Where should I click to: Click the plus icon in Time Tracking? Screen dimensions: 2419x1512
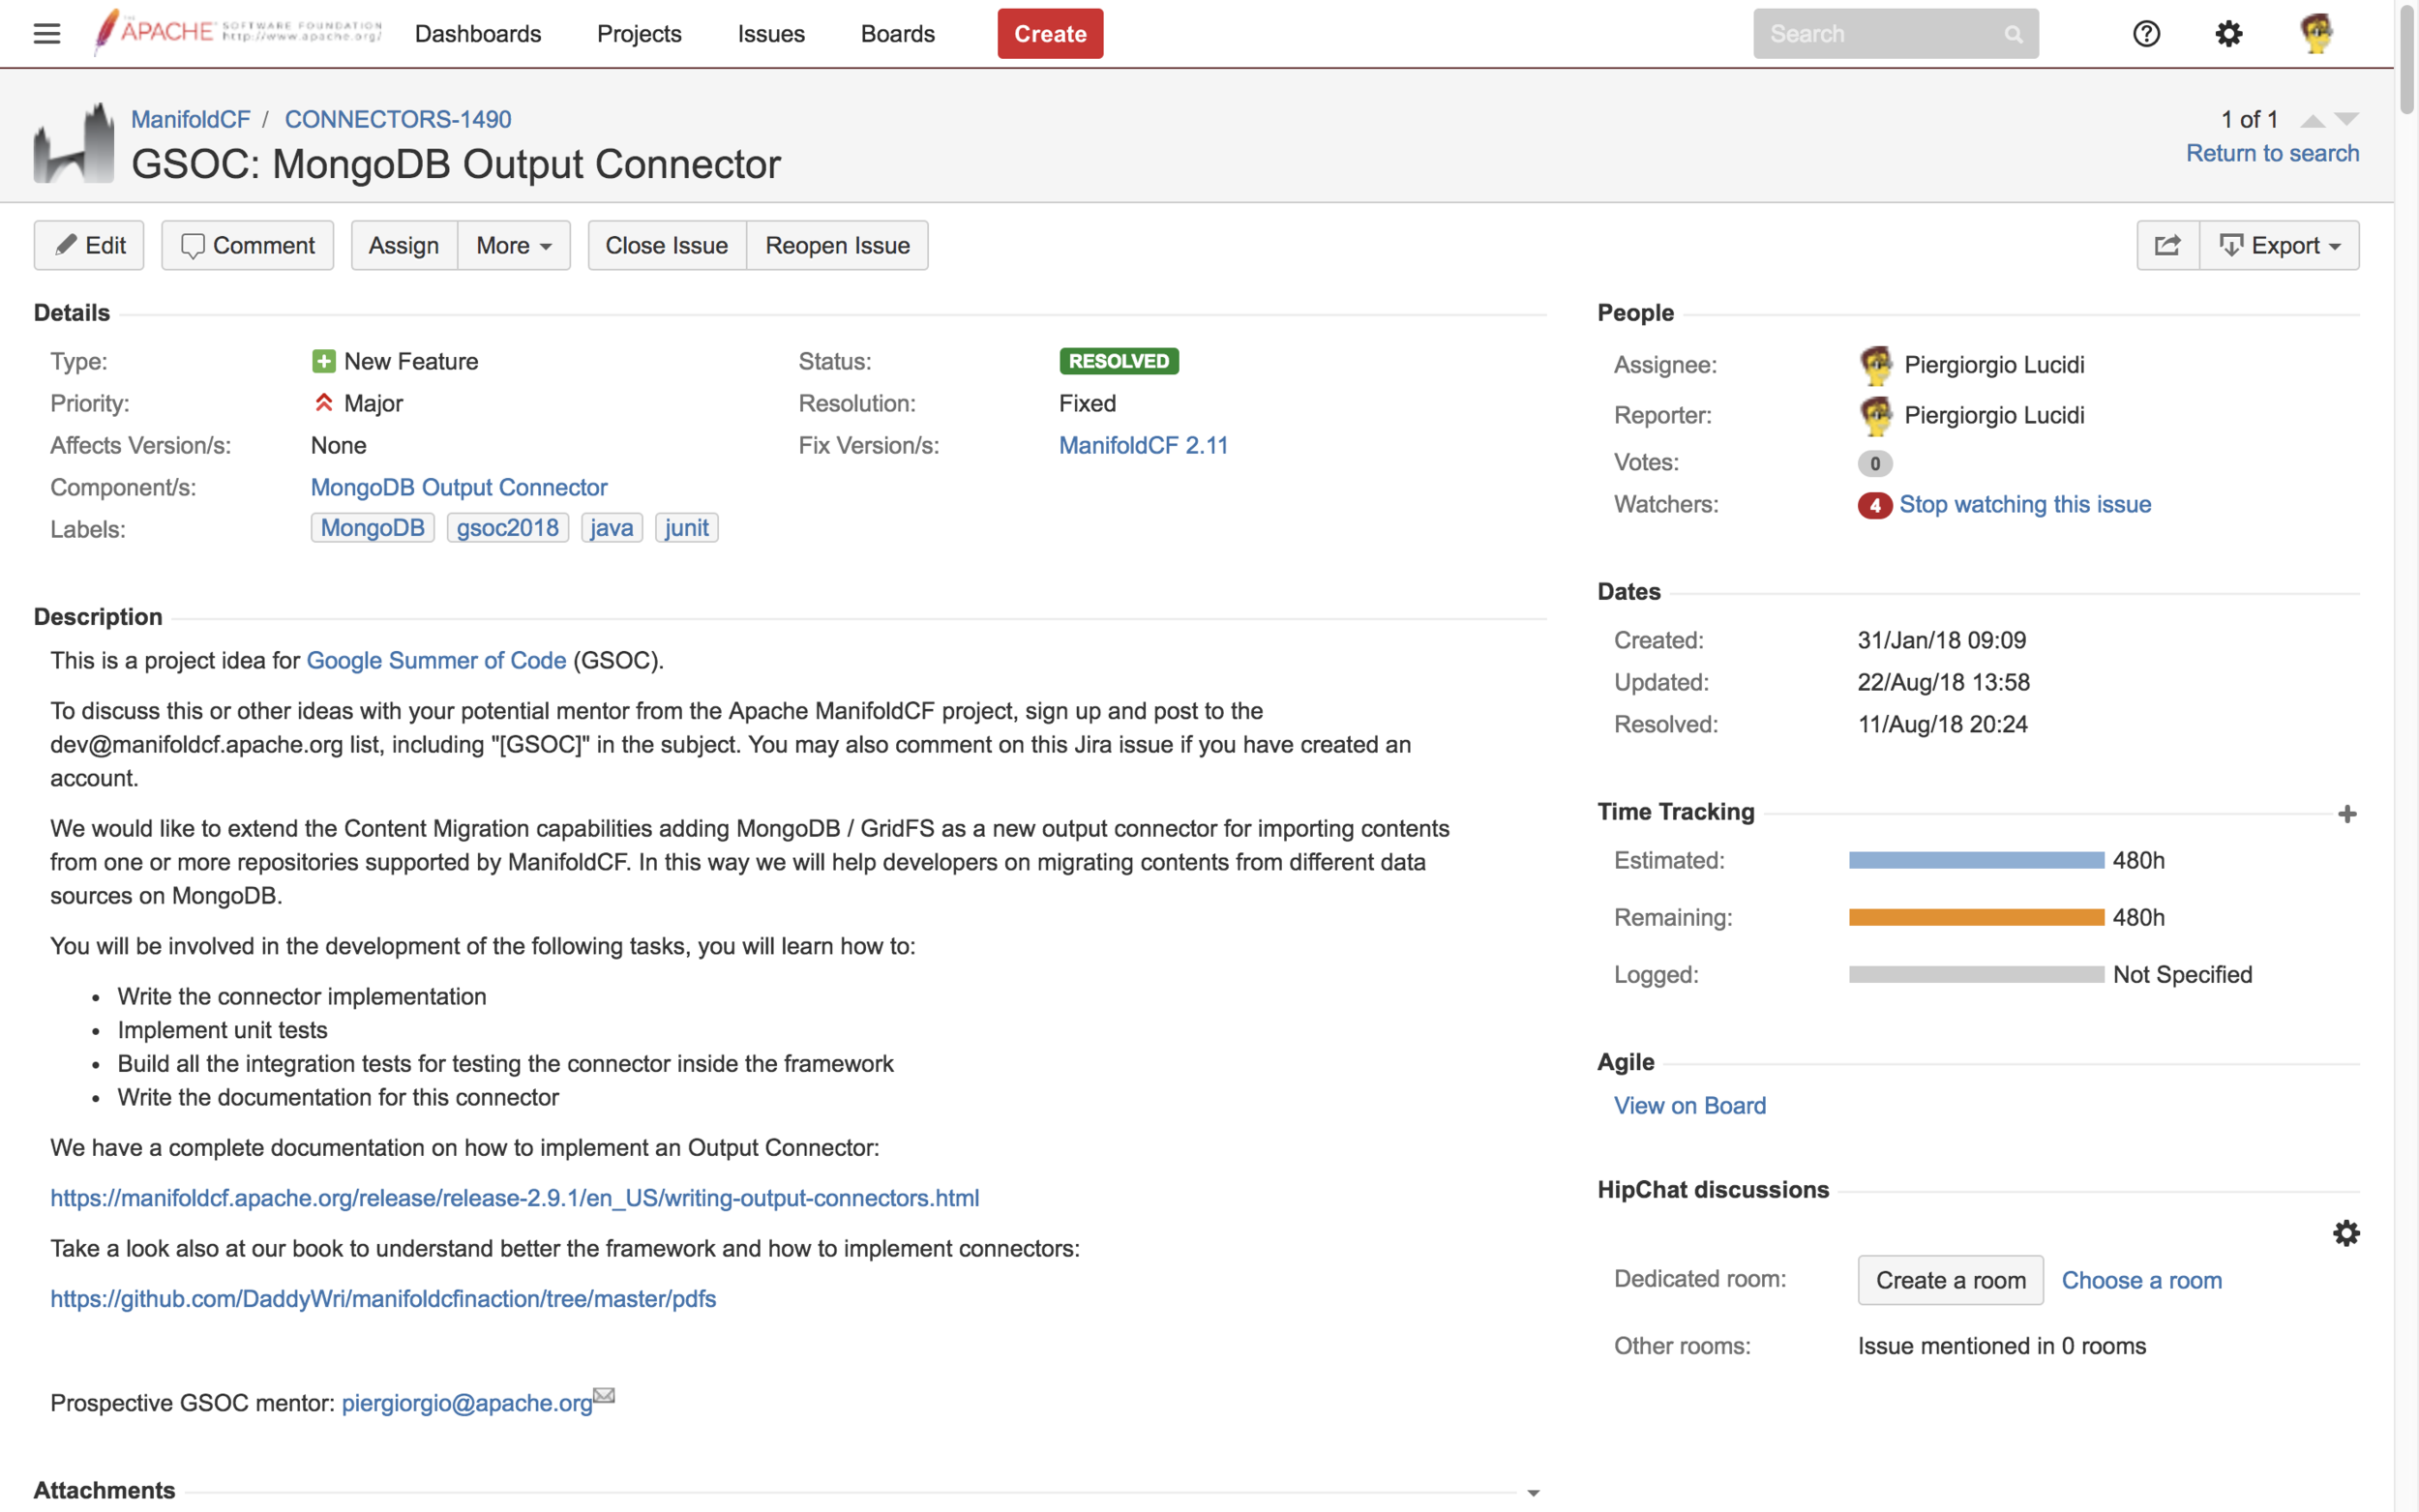pyautogui.click(x=2347, y=814)
